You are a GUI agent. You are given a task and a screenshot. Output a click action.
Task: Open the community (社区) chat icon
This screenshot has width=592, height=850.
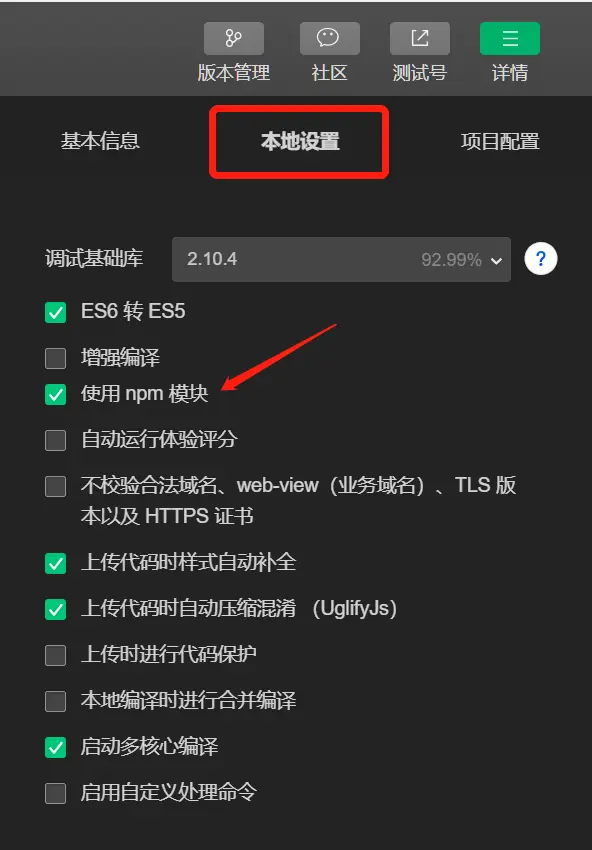[x=329, y=38]
